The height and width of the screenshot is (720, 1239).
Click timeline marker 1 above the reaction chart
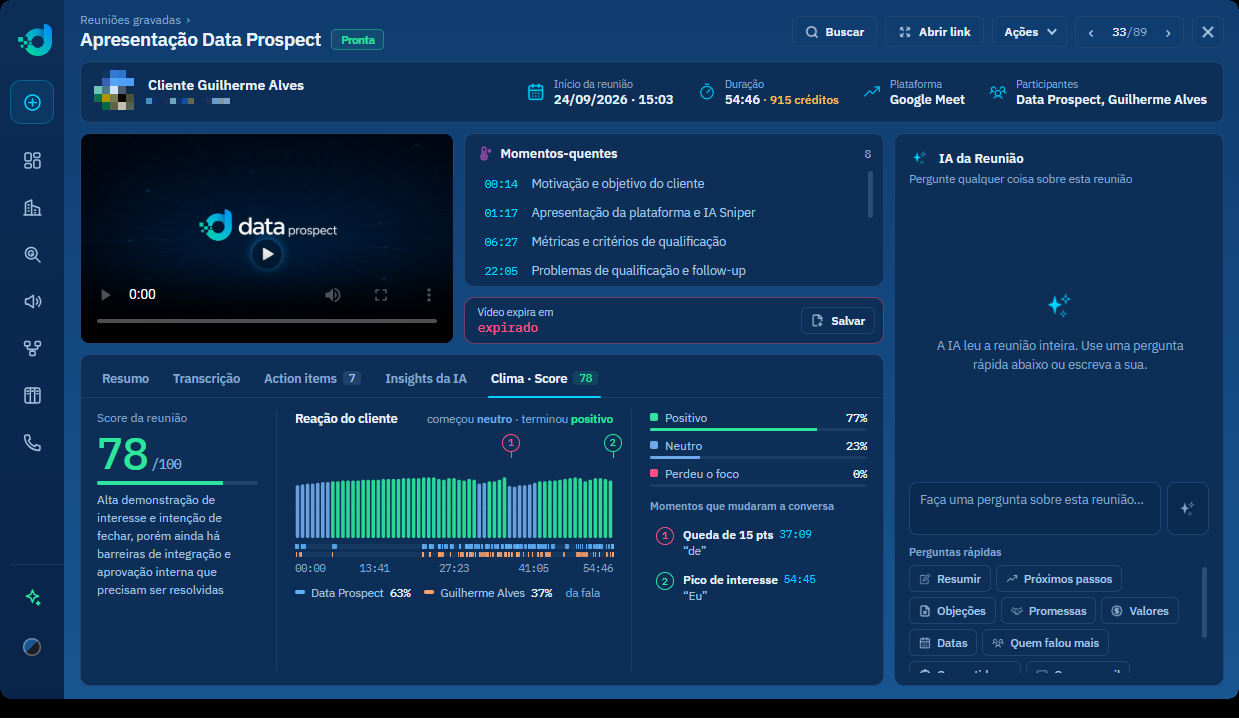pyautogui.click(x=512, y=443)
